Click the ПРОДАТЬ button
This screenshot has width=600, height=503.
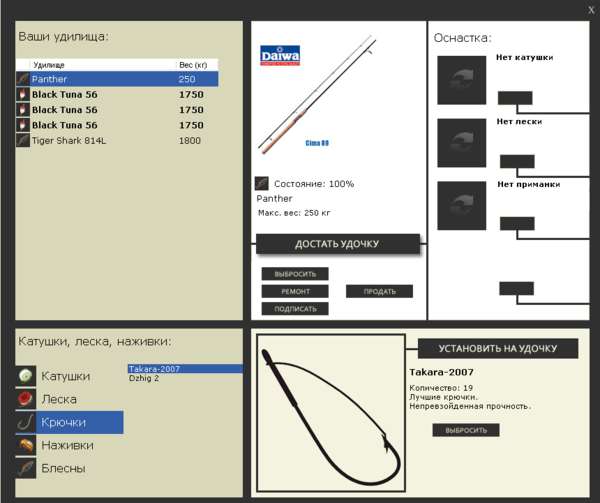[379, 291]
